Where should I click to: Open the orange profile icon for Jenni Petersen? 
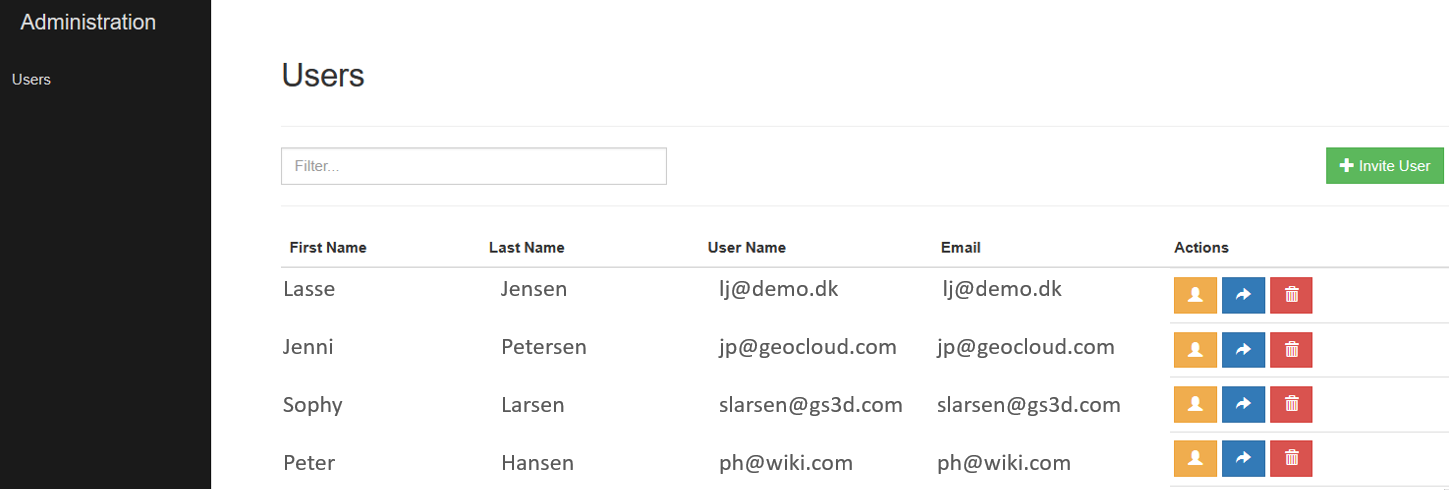(x=1195, y=349)
